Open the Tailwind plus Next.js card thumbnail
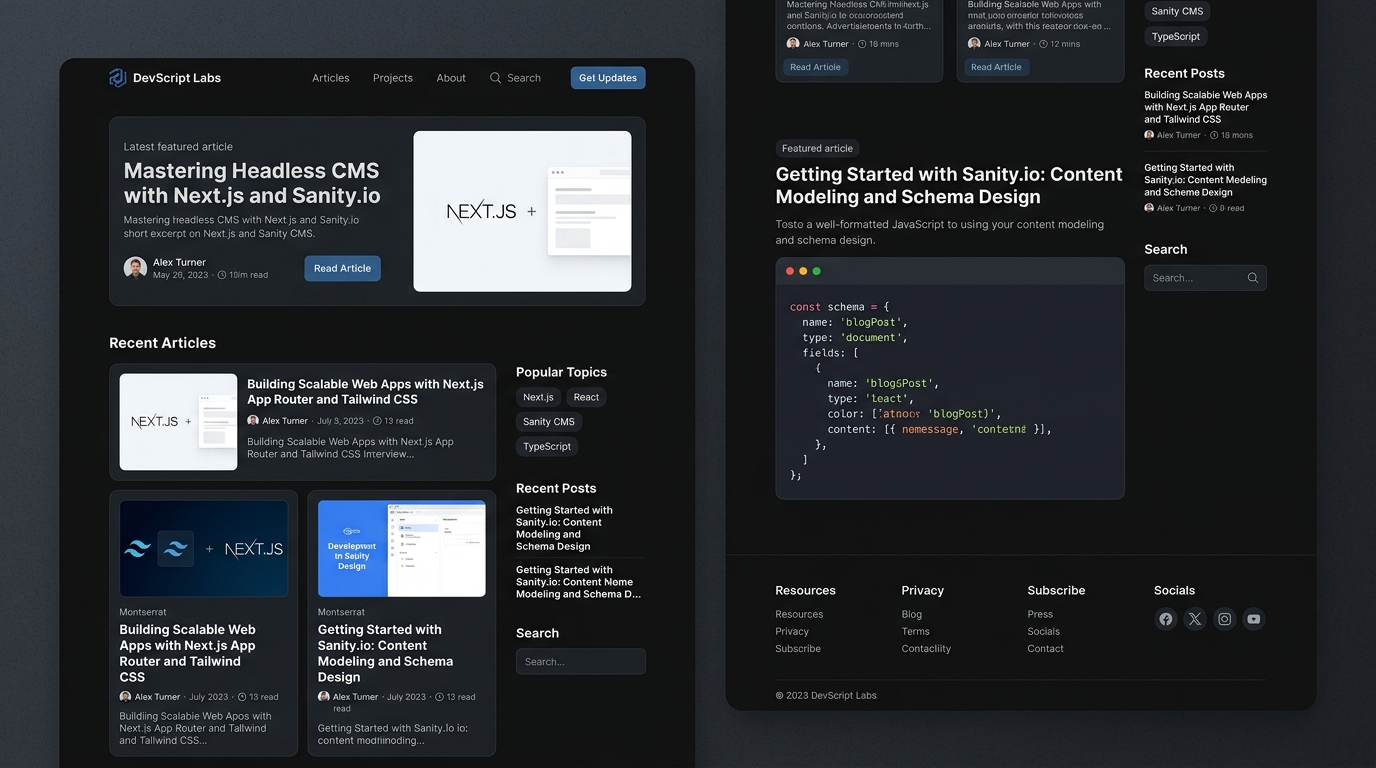 click(204, 549)
